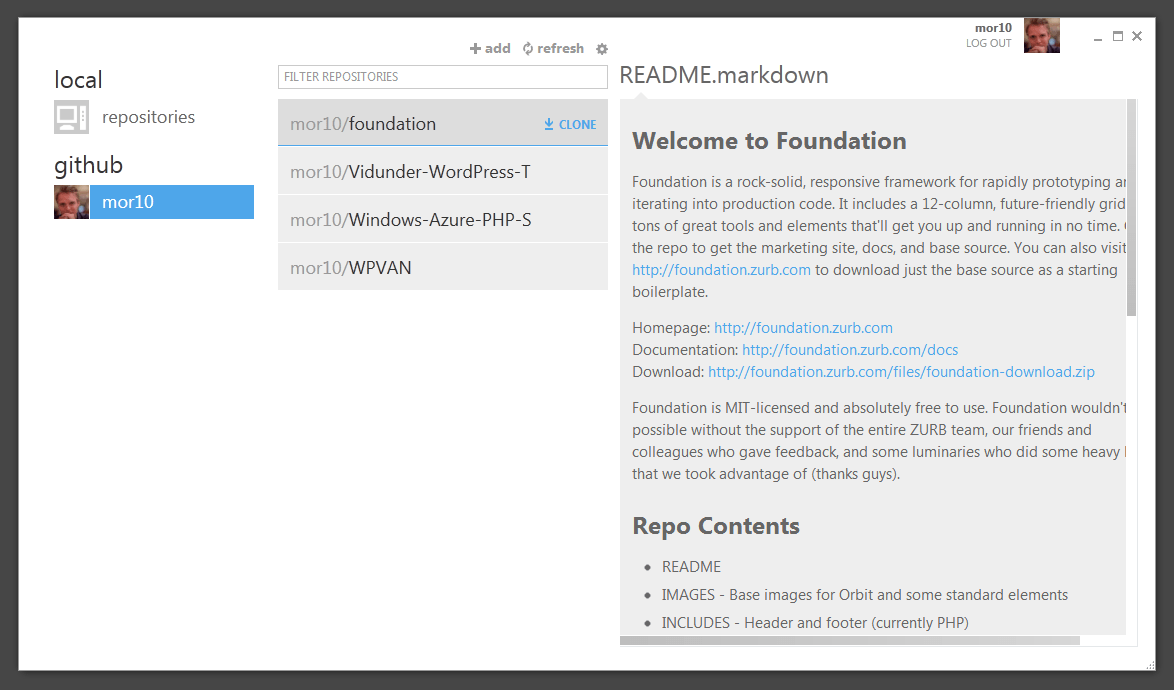Image resolution: width=1174 pixels, height=690 pixels.
Task: Select the mor10/foundation repository
Action: point(442,123)
